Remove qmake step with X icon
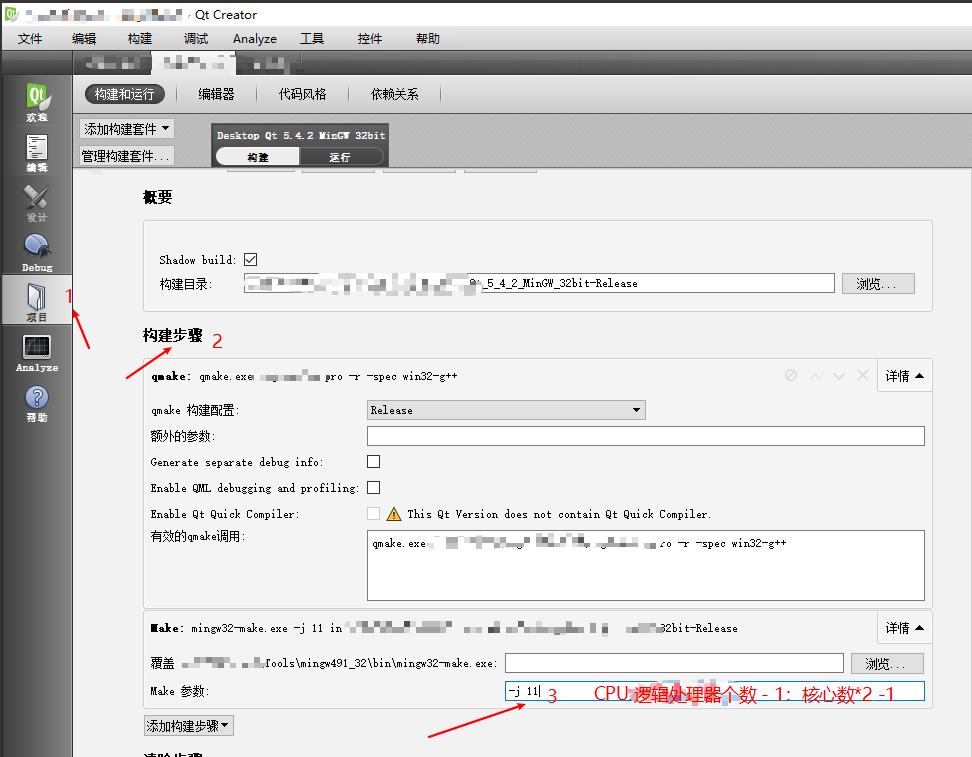Image resolution: width=972 pixels, height=757 pixels. (x=862, y=375)
